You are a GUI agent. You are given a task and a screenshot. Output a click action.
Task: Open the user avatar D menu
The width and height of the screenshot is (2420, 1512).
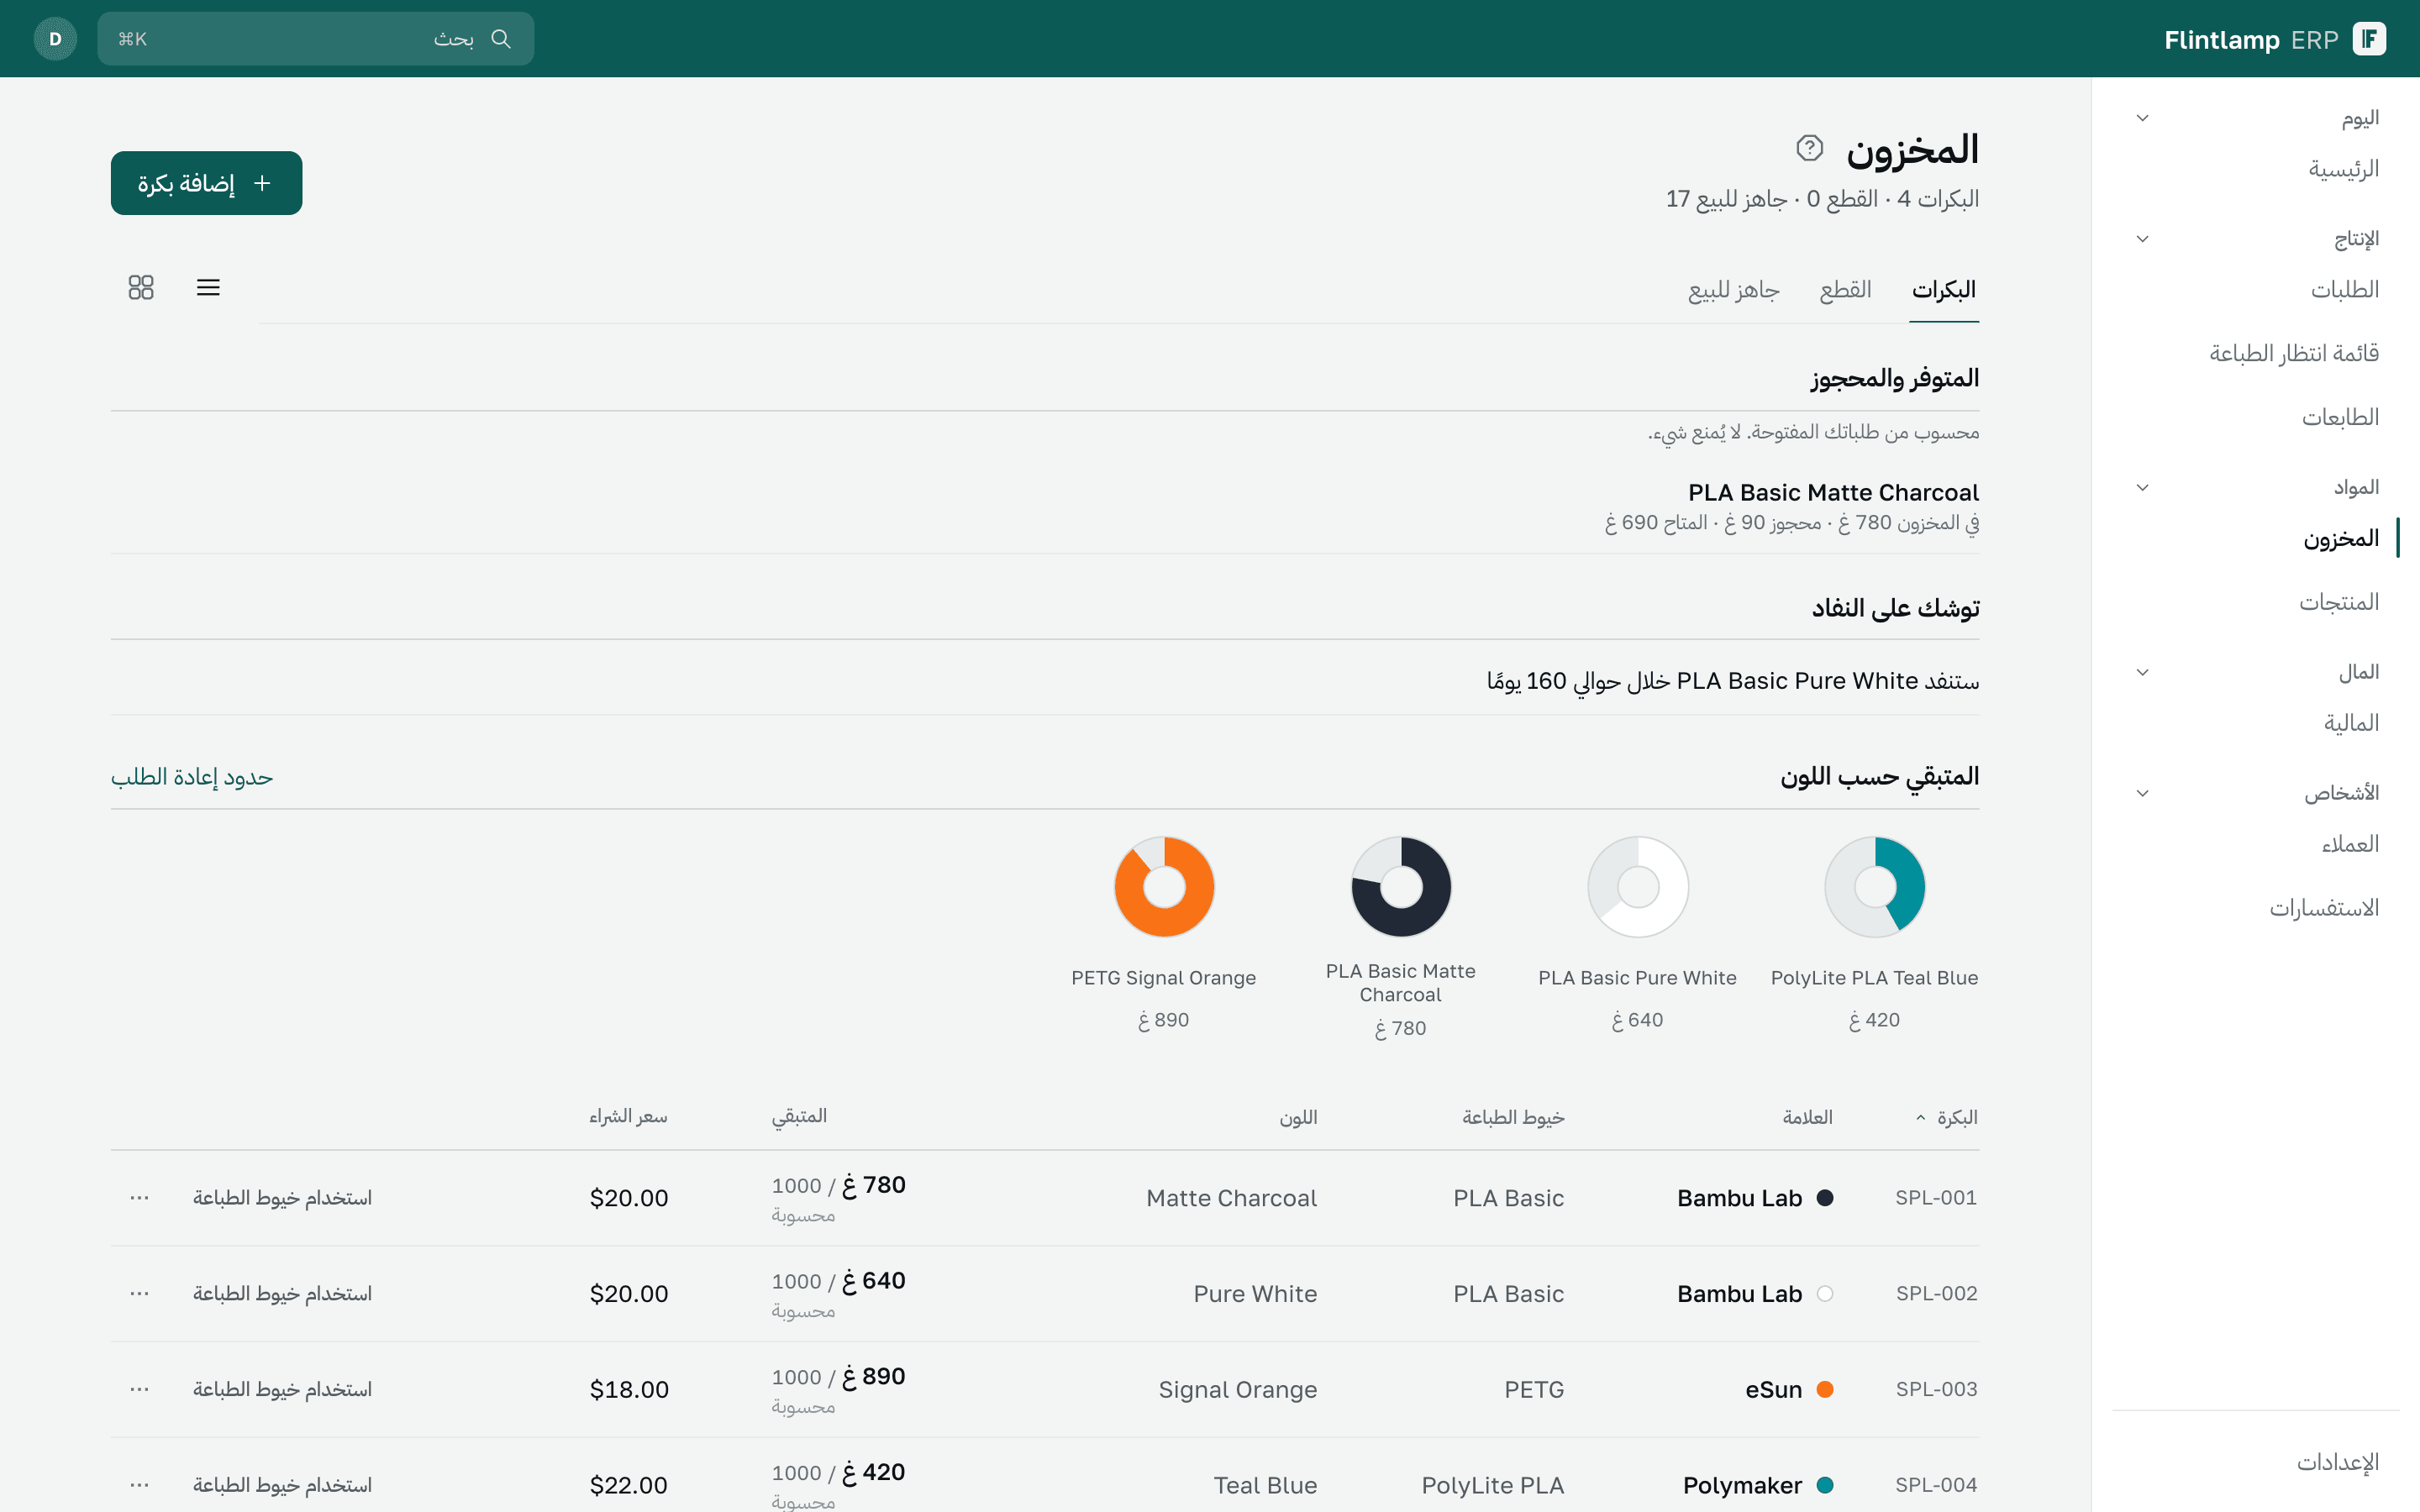pos(55,39)
